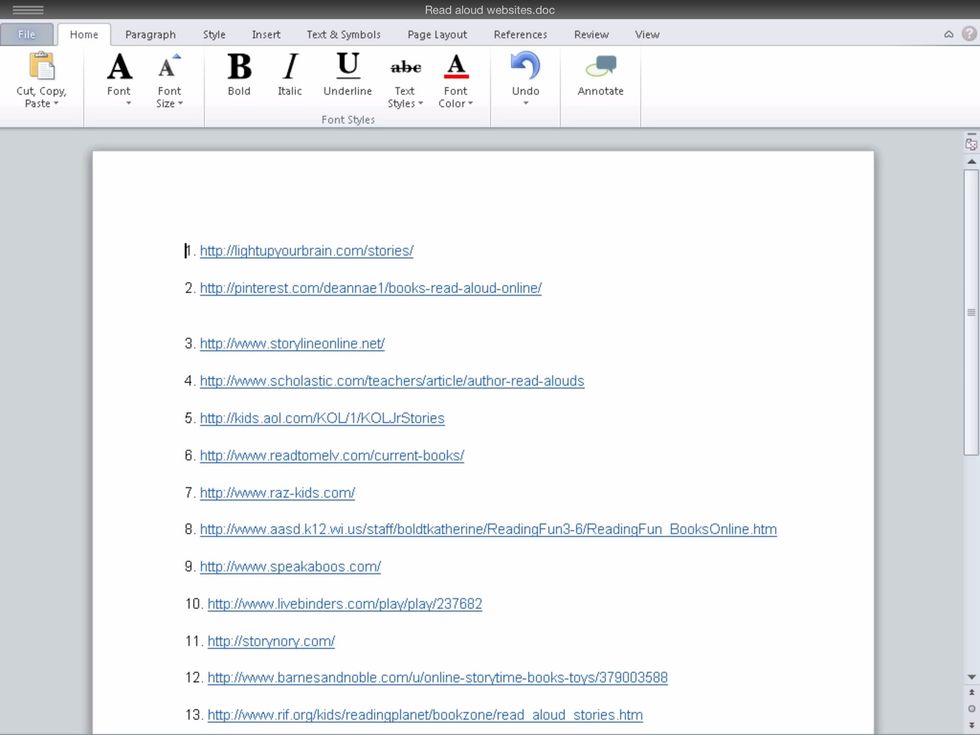Viewport: 980px width, 735px height.
Task: Toggle Underline formatting
Action: (346, 68)
